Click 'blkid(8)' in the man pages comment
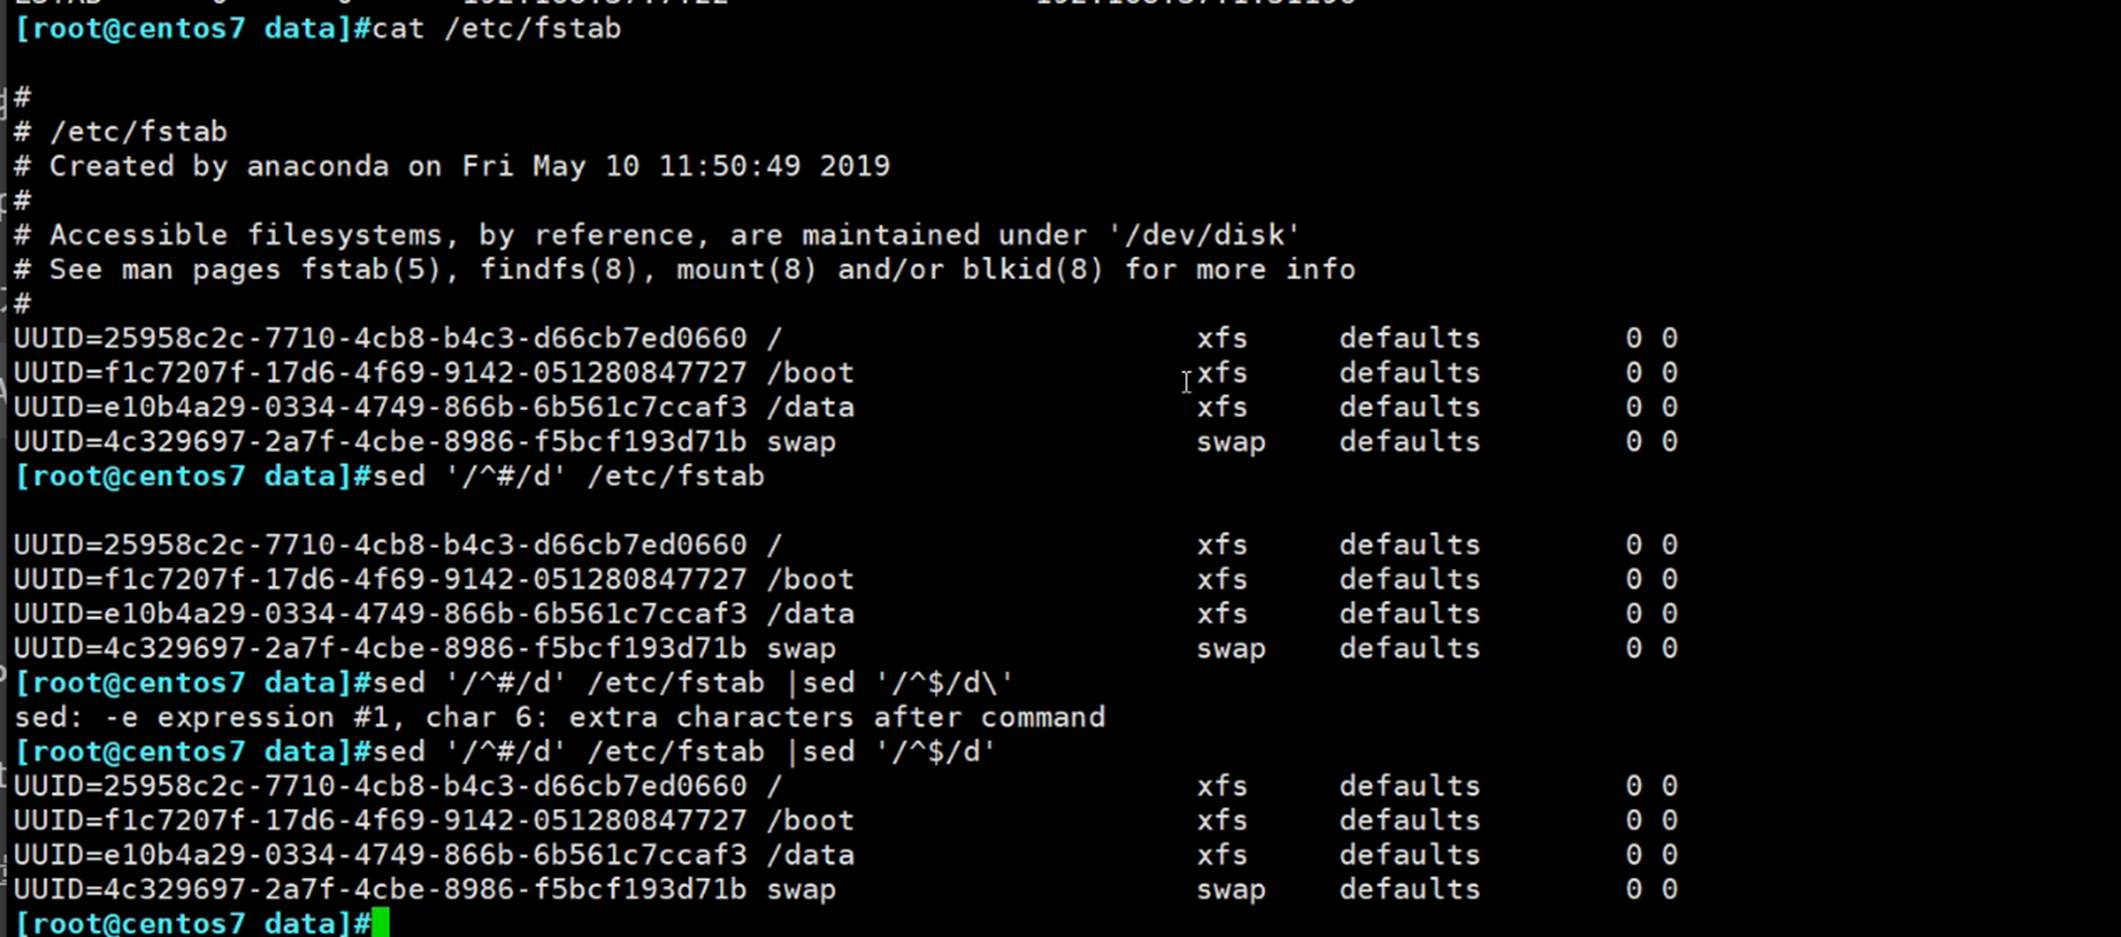2121x937 pixels. pyautogui.click(x=1033, y=270)
